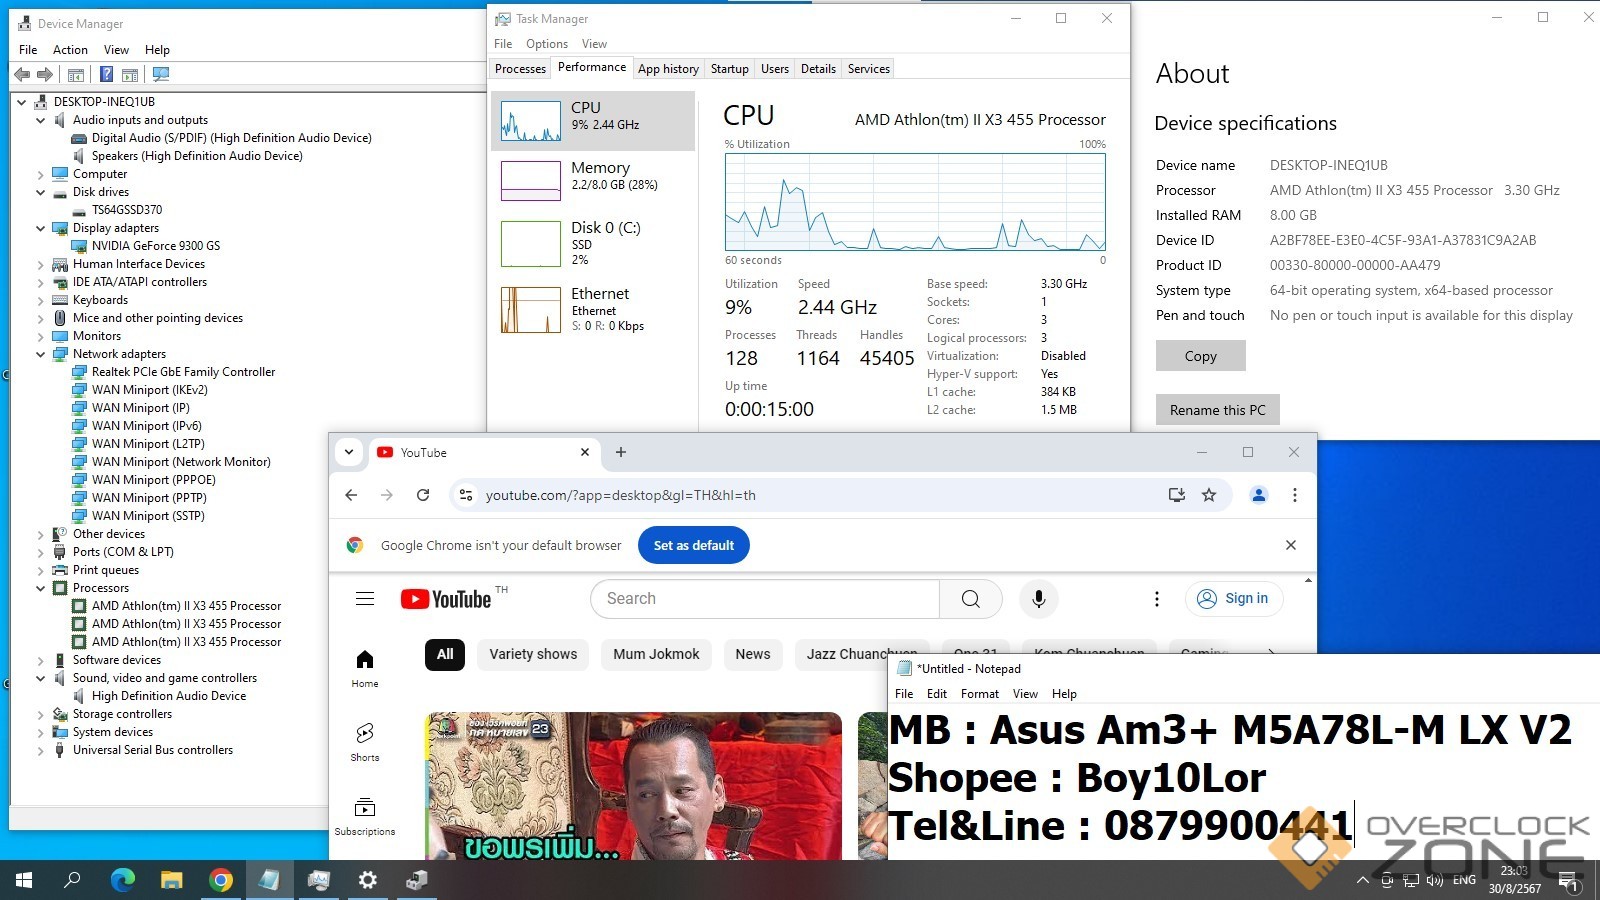Select NVIDIA GeForce 9300 GS device
Image resolution: width=1600 pixels, height=900 pixels.
[x=155, y=246]
